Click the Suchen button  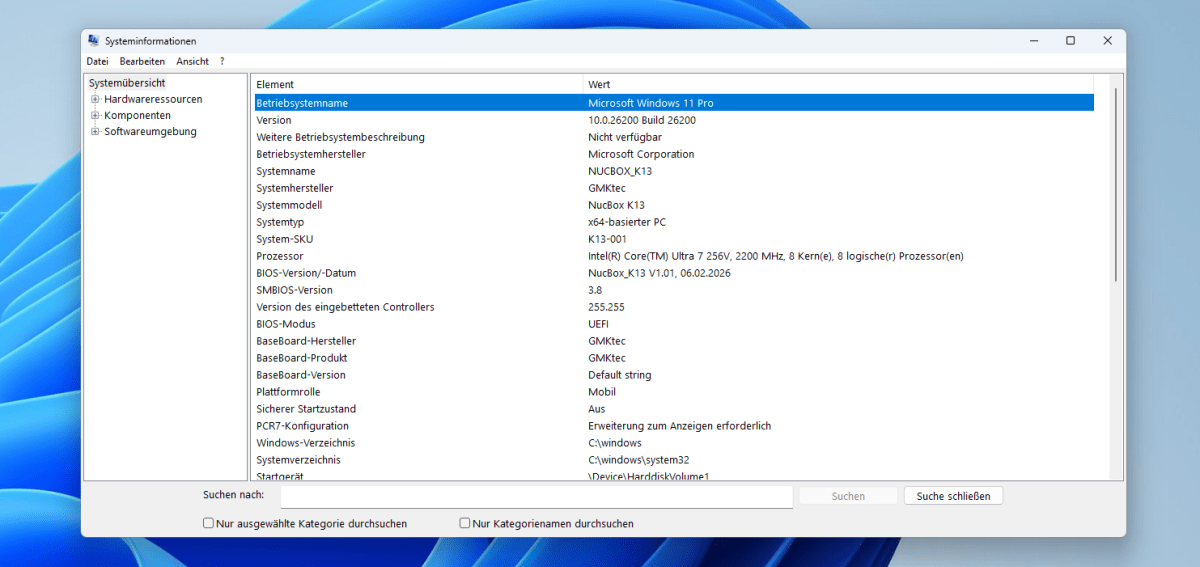coord(848,496)
